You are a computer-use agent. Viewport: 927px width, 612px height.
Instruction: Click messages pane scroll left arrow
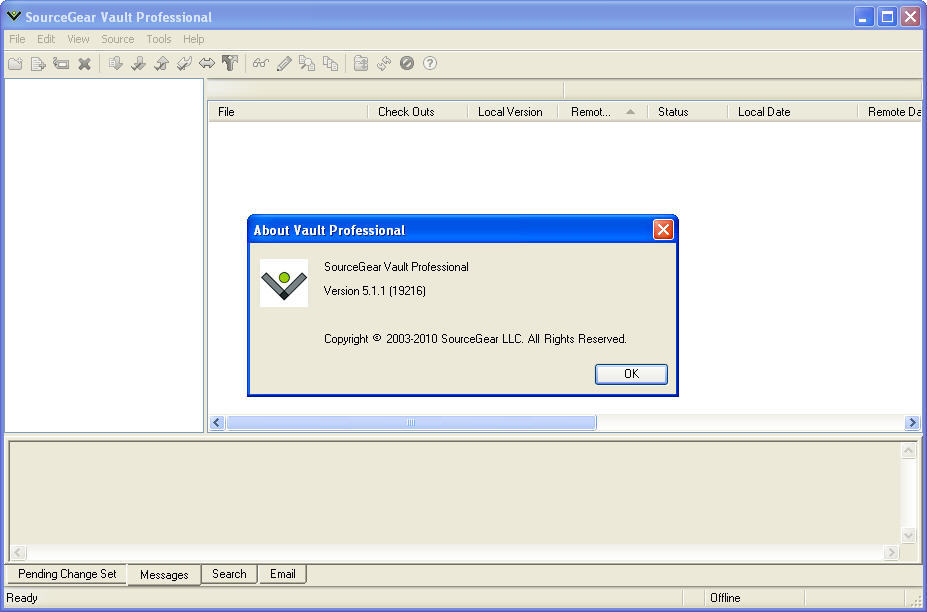[x=18, y=552]
